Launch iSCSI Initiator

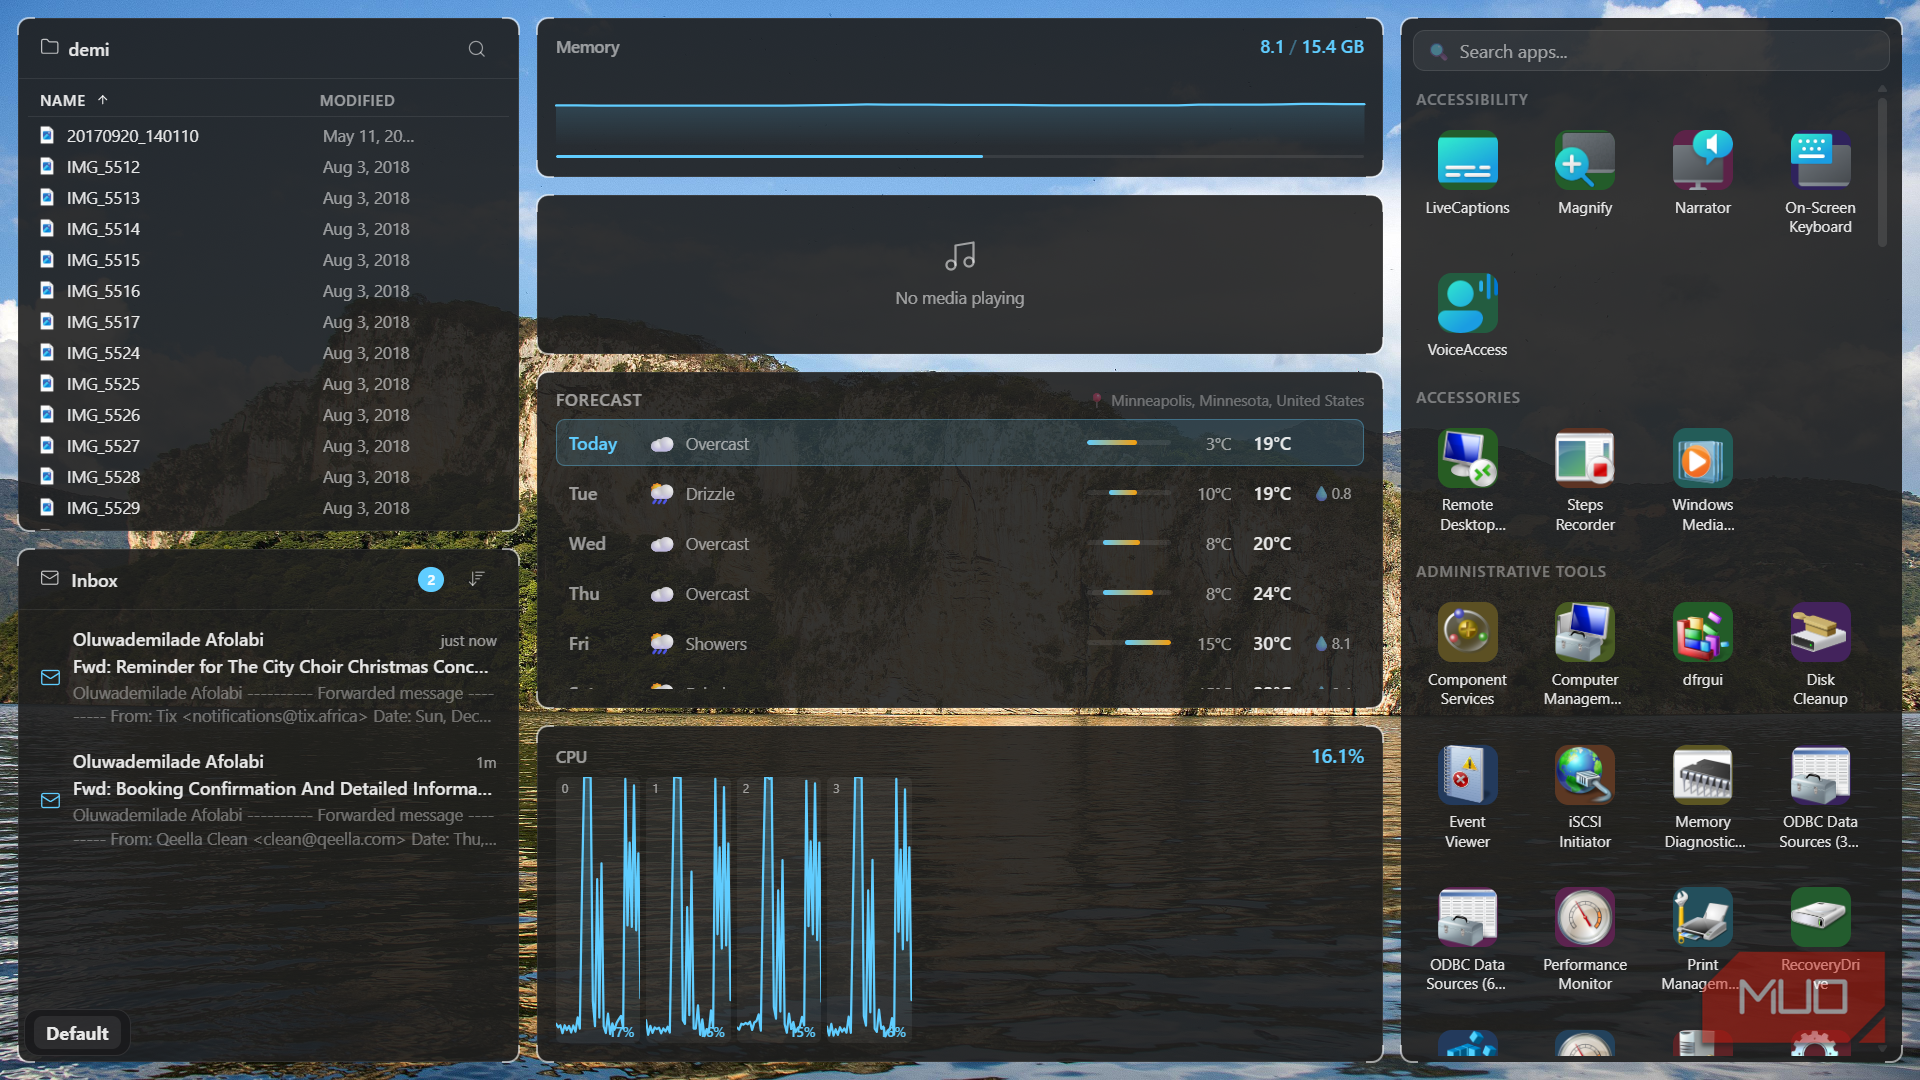coord(1585,797)
